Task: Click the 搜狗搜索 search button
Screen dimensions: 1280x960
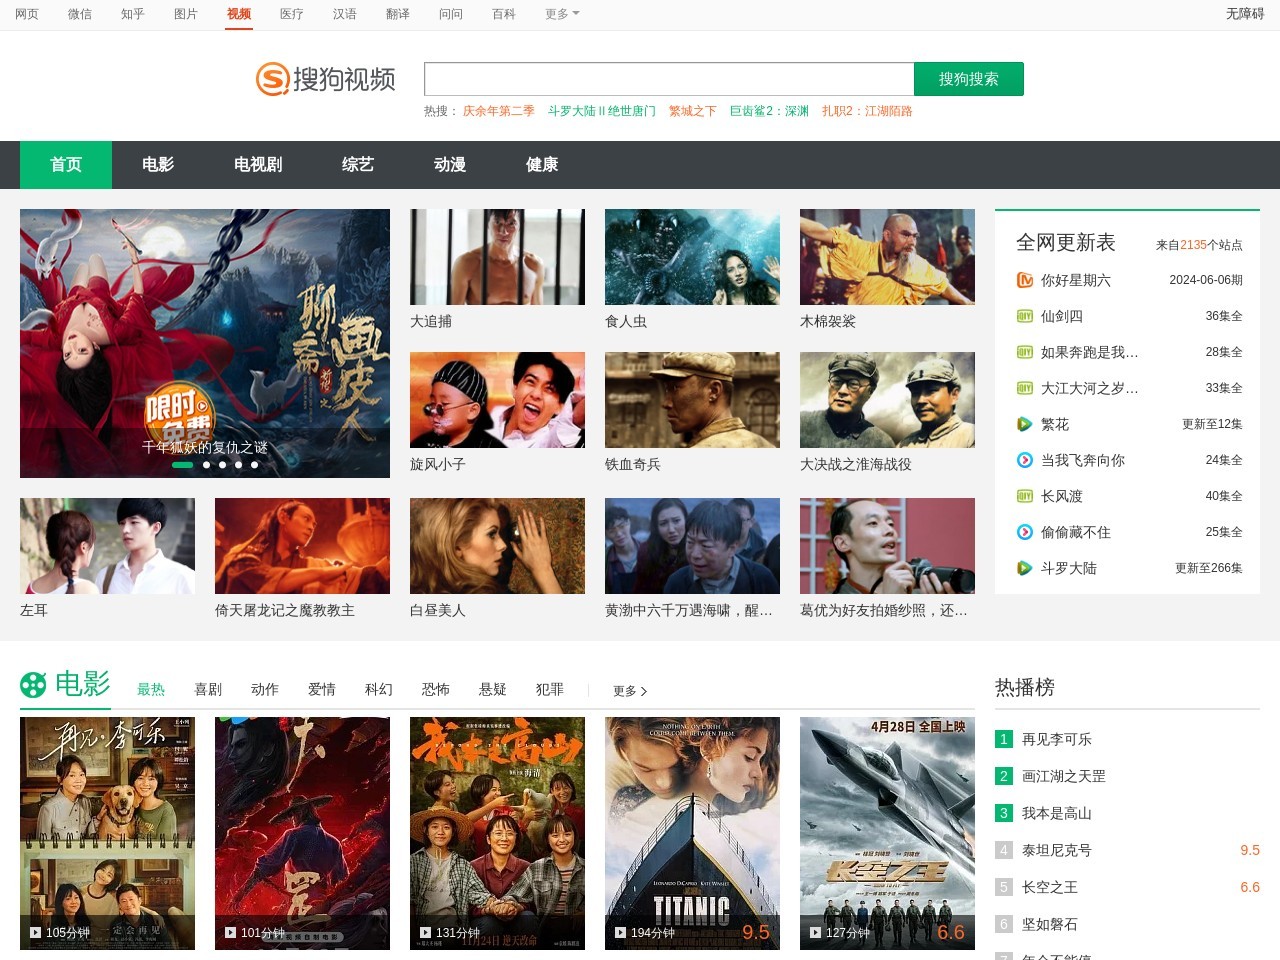Action: click(969, 78)
